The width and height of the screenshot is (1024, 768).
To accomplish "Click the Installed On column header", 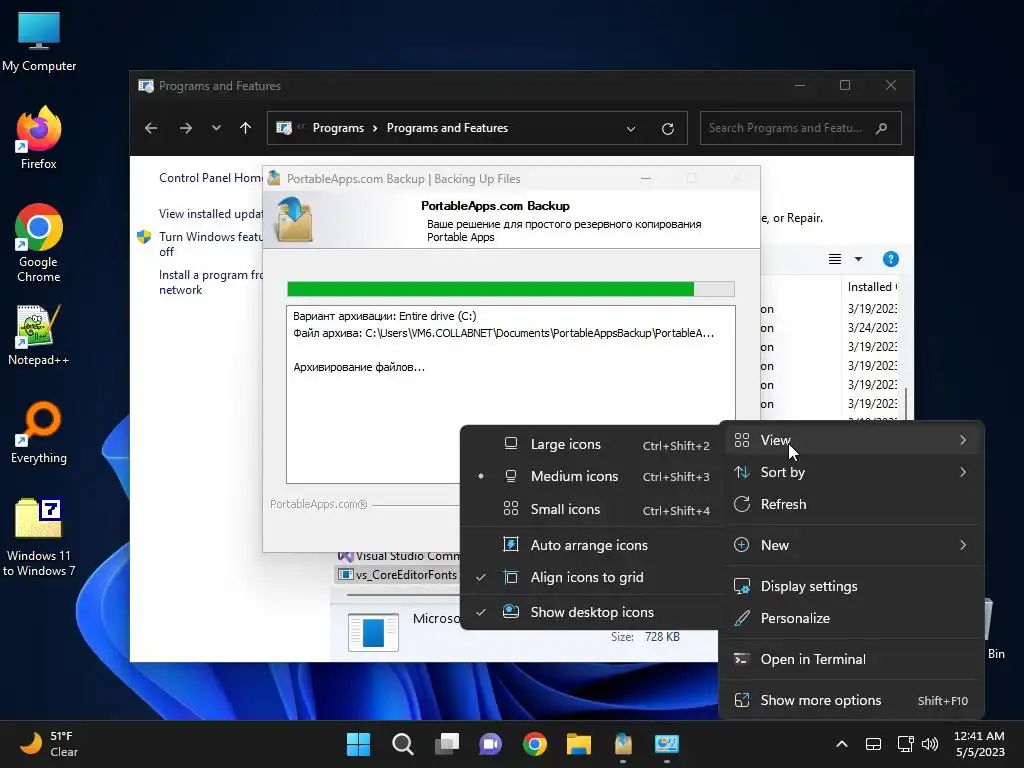I will click(x=872, y=287).
